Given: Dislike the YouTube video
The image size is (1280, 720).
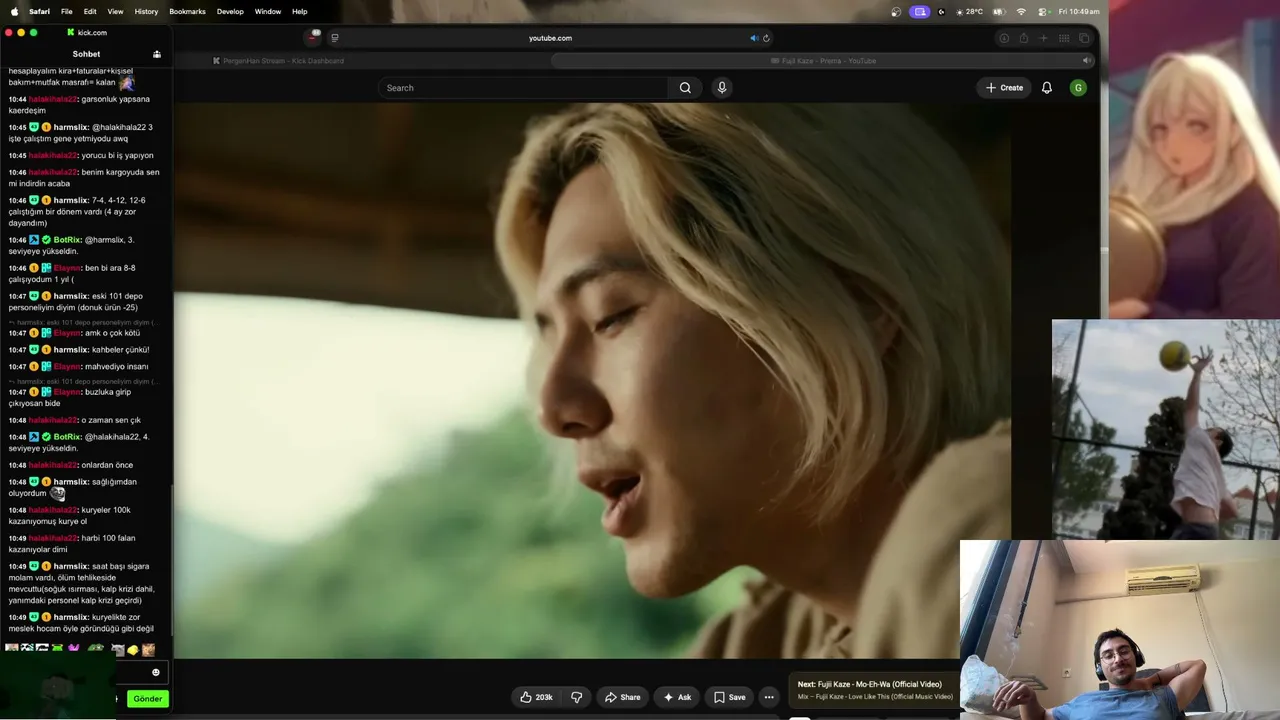Looking at the screenshot, I should click(x=577, y=697).
